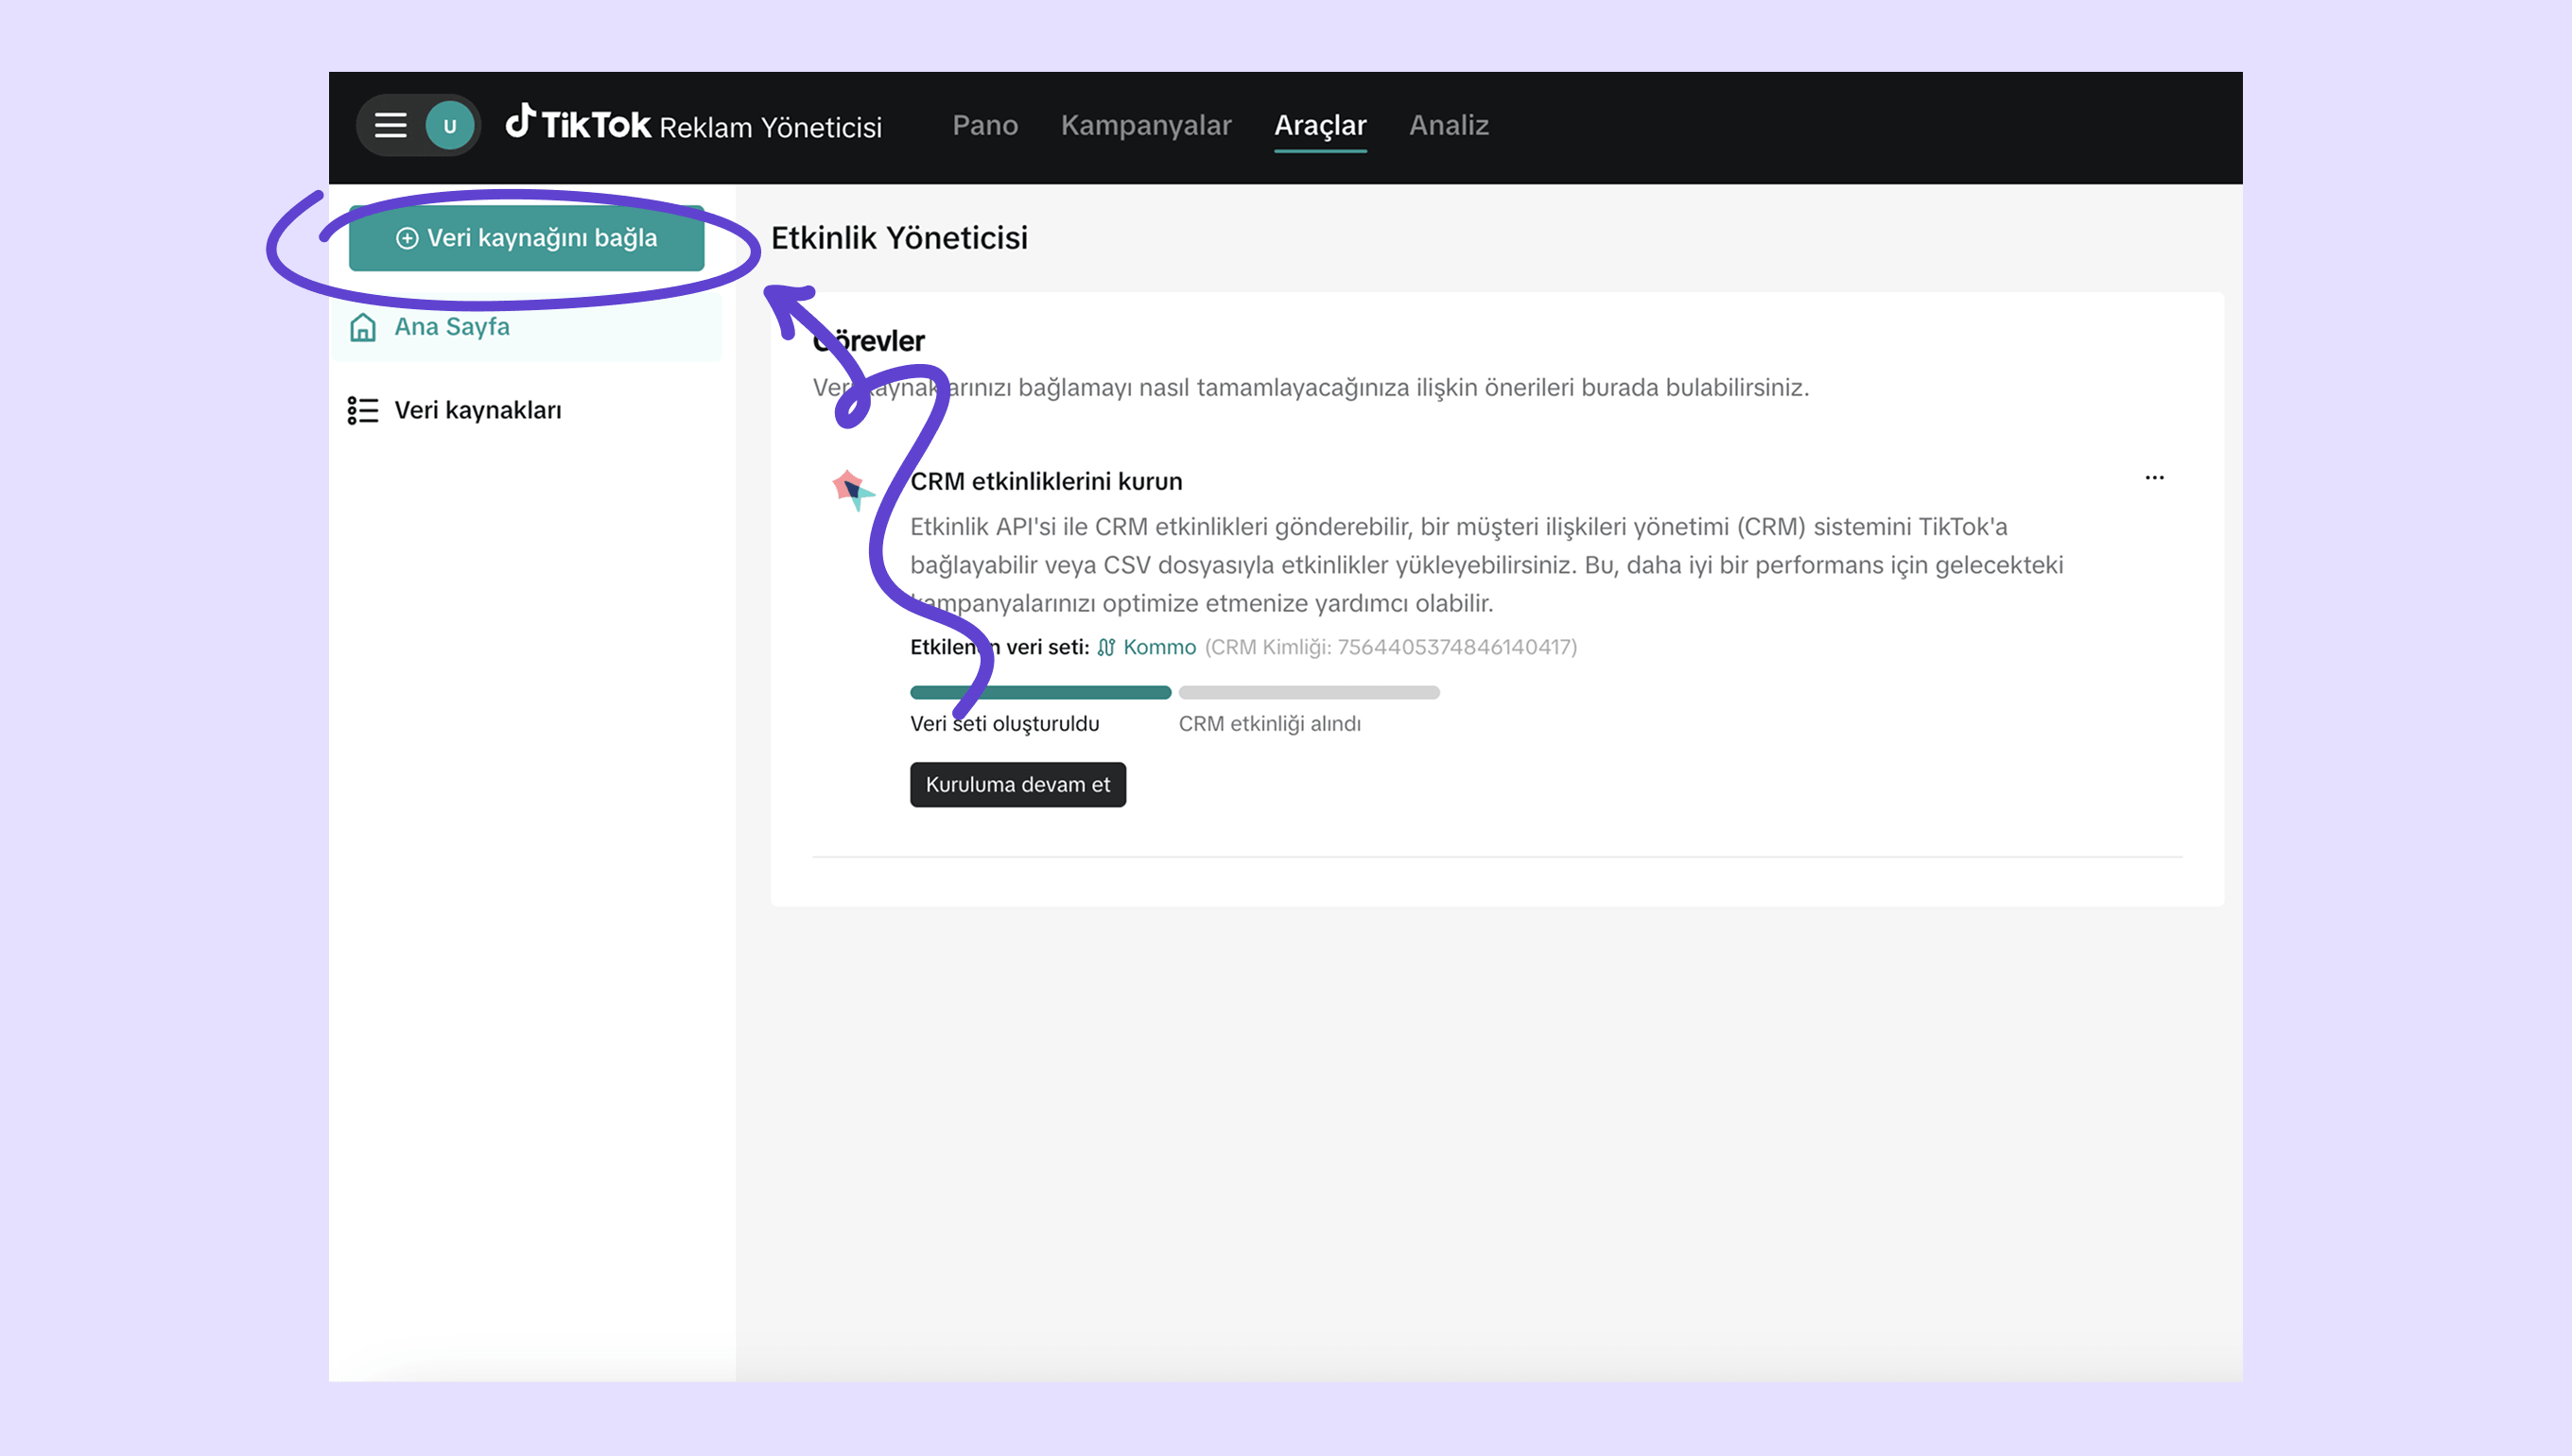Open the three-dot options menu for CRM task

point(2154,478)
